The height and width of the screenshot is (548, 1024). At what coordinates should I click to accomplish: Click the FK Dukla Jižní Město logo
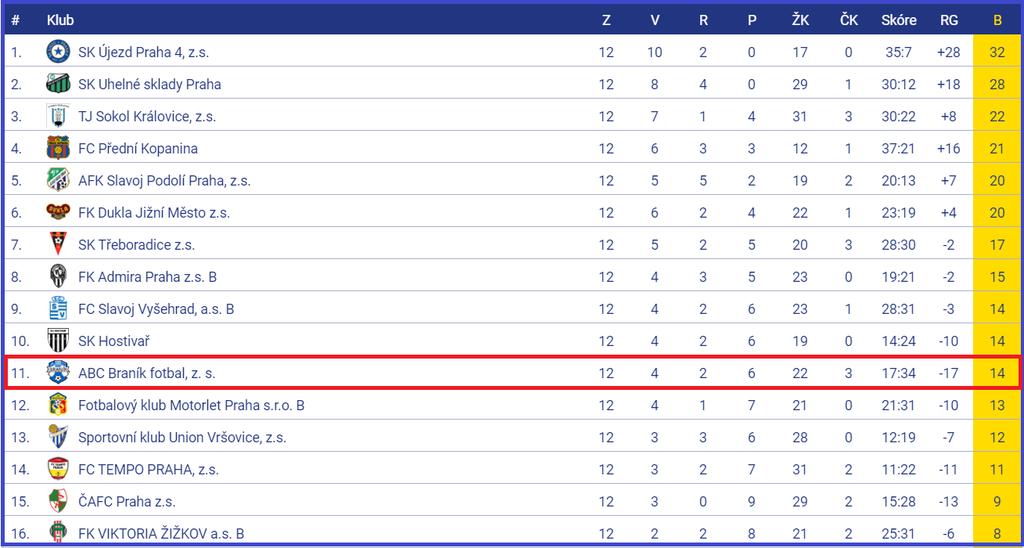coord(58,212)
